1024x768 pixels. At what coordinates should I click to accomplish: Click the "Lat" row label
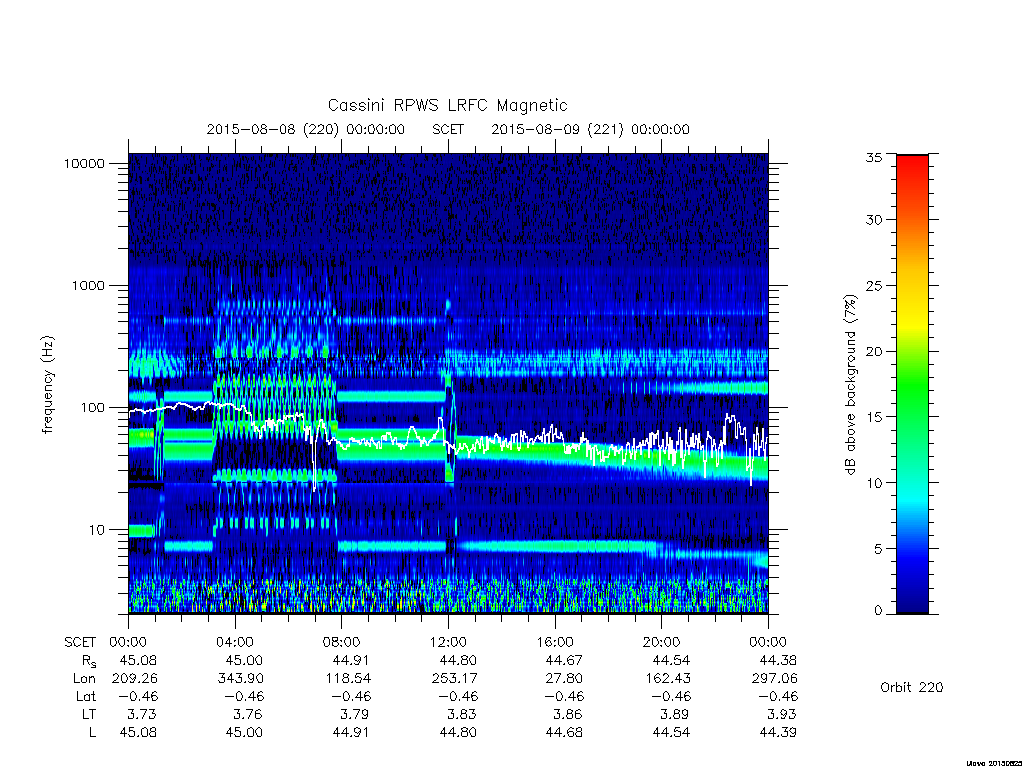(86, 696)
